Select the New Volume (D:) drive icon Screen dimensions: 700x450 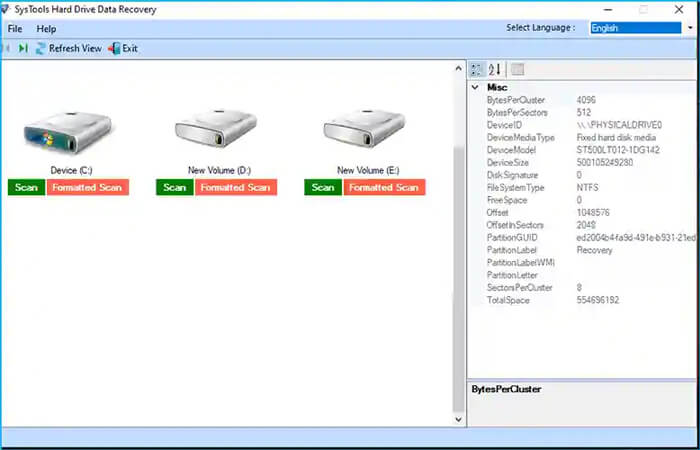click(x=216, y=129)
